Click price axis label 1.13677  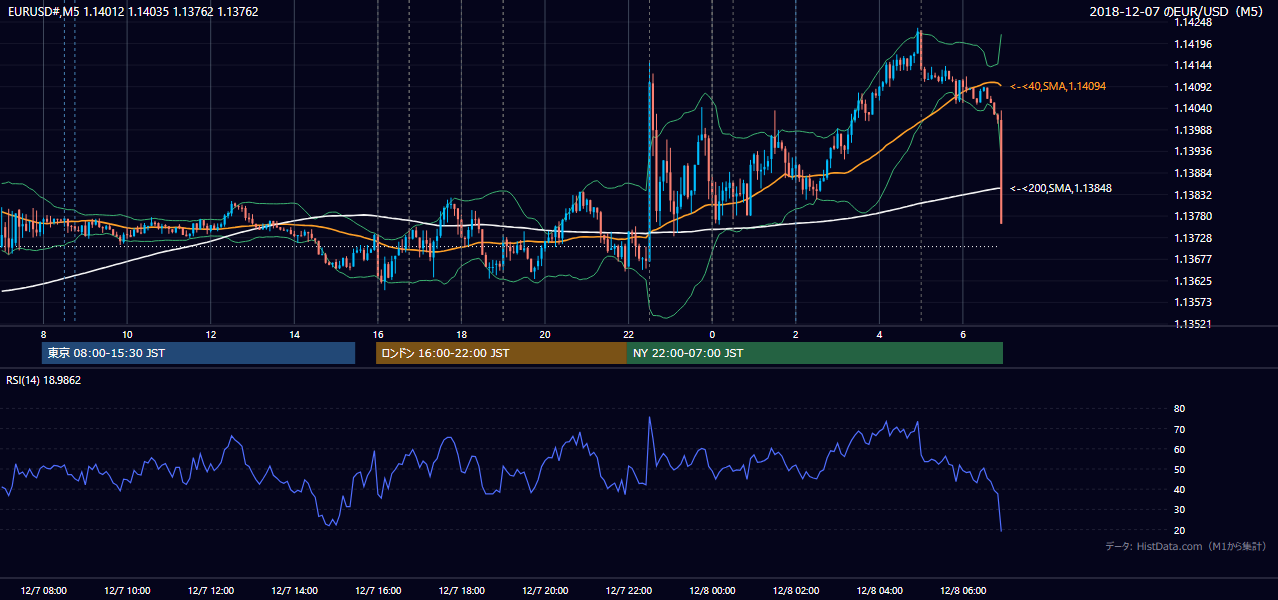pyautogui.click(x=1193, y=259)
